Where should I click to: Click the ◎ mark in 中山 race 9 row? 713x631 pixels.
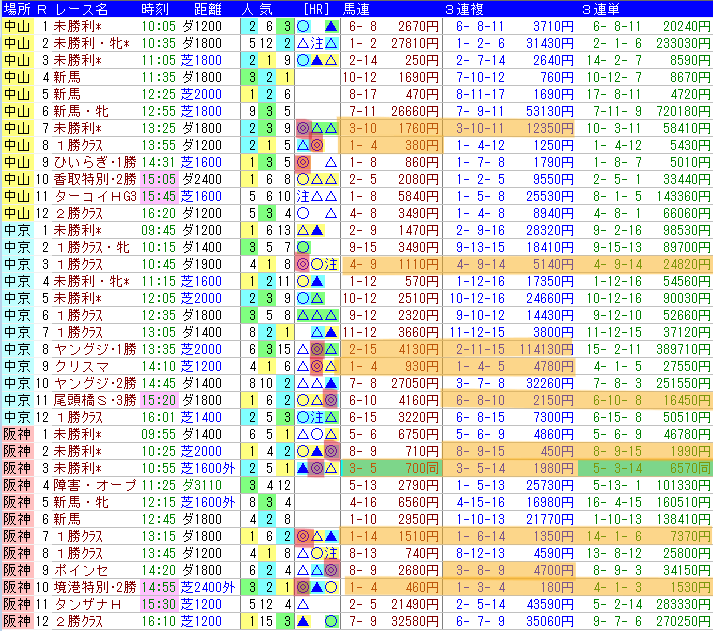(303, 162)
